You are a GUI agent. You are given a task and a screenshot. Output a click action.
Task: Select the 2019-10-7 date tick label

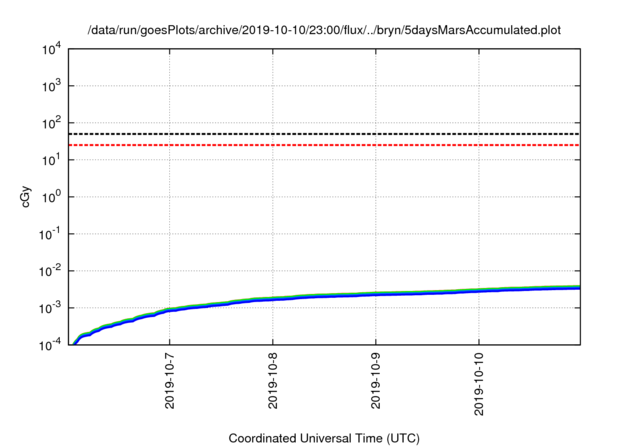click(169, 381)
